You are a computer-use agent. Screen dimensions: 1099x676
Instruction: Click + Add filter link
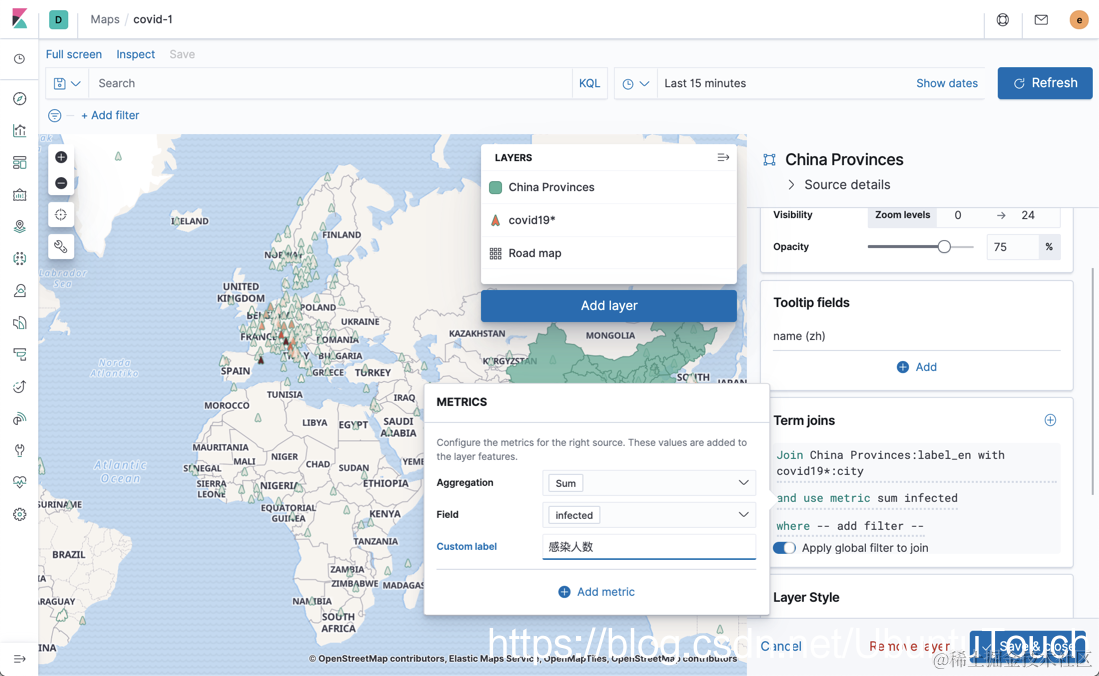(x=110, y=115)
